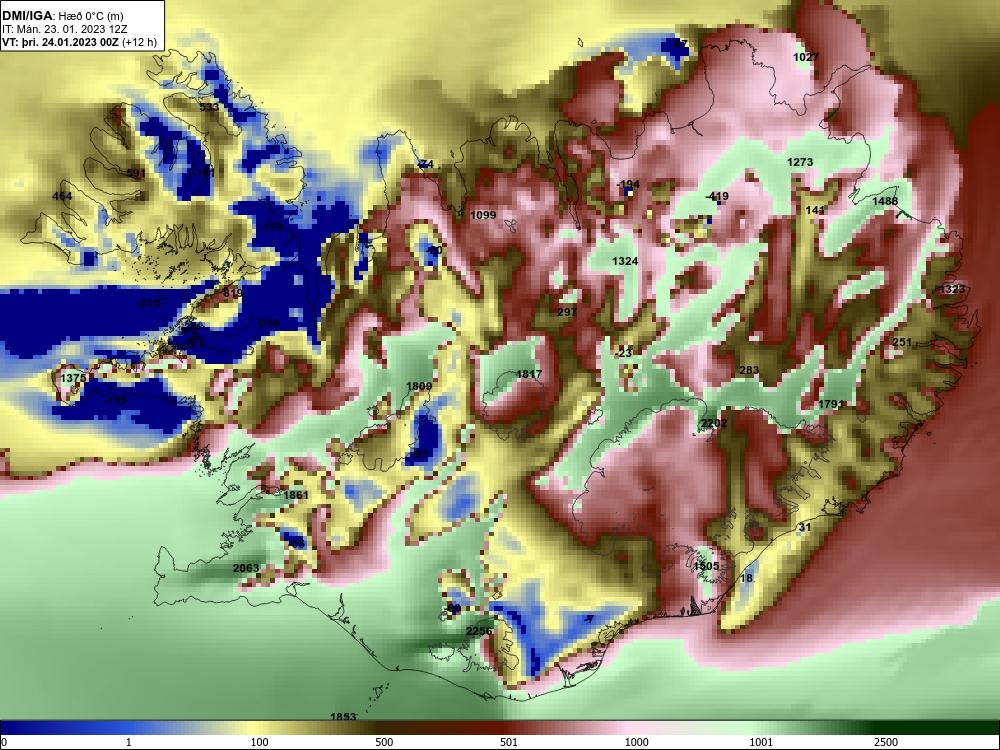Click the map value 533

(x=209, y=107)
